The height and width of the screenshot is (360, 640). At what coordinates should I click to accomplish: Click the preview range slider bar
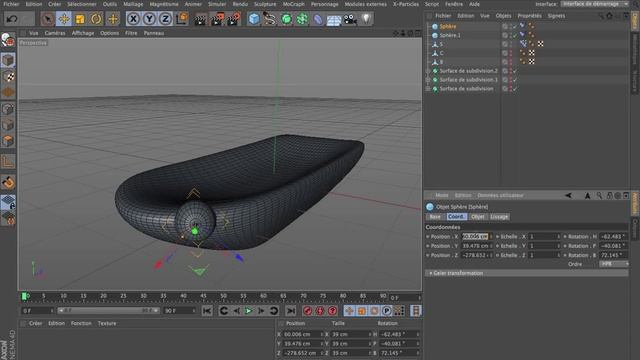(x=108, y=311)
